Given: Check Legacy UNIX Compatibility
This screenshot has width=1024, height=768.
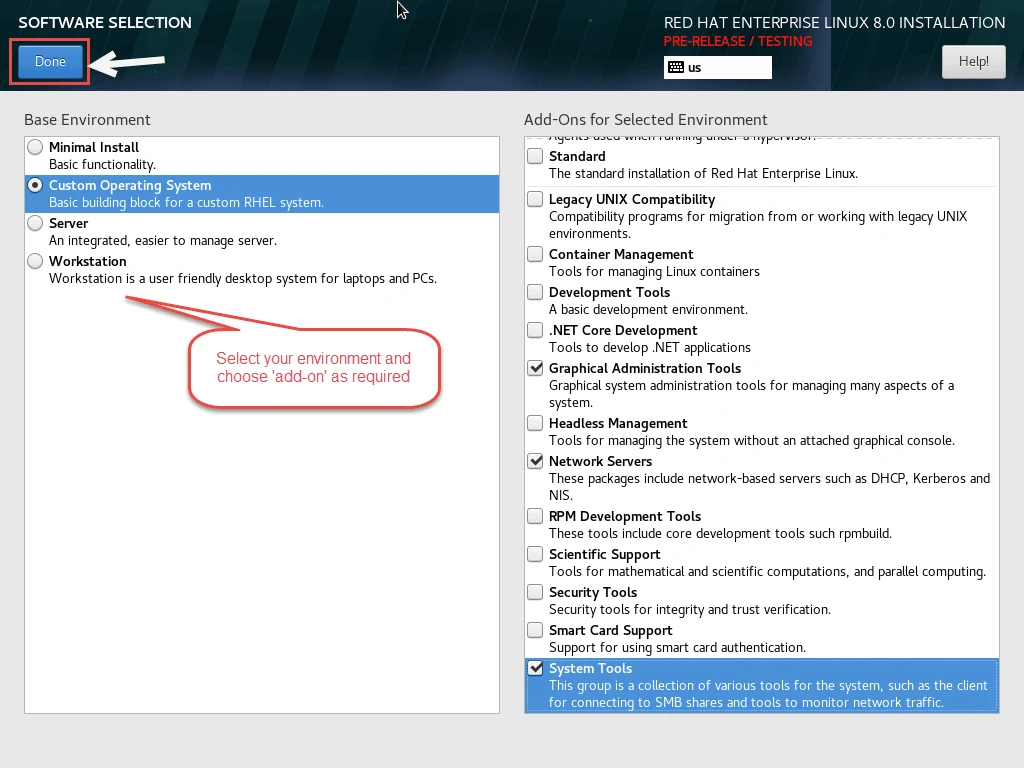Looking at the screenshot, I should [536, 199].
